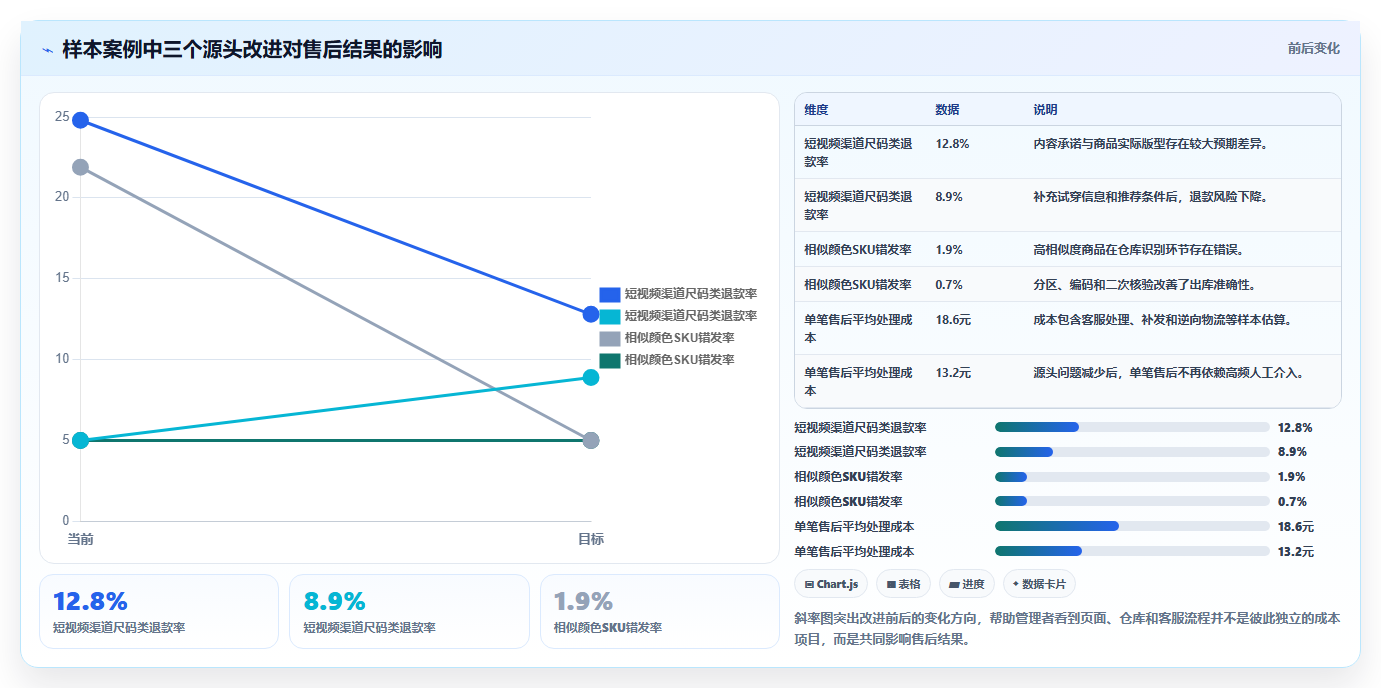Click the description 高相似度商品在仓库识别环节存在错误

point(1138,250)
